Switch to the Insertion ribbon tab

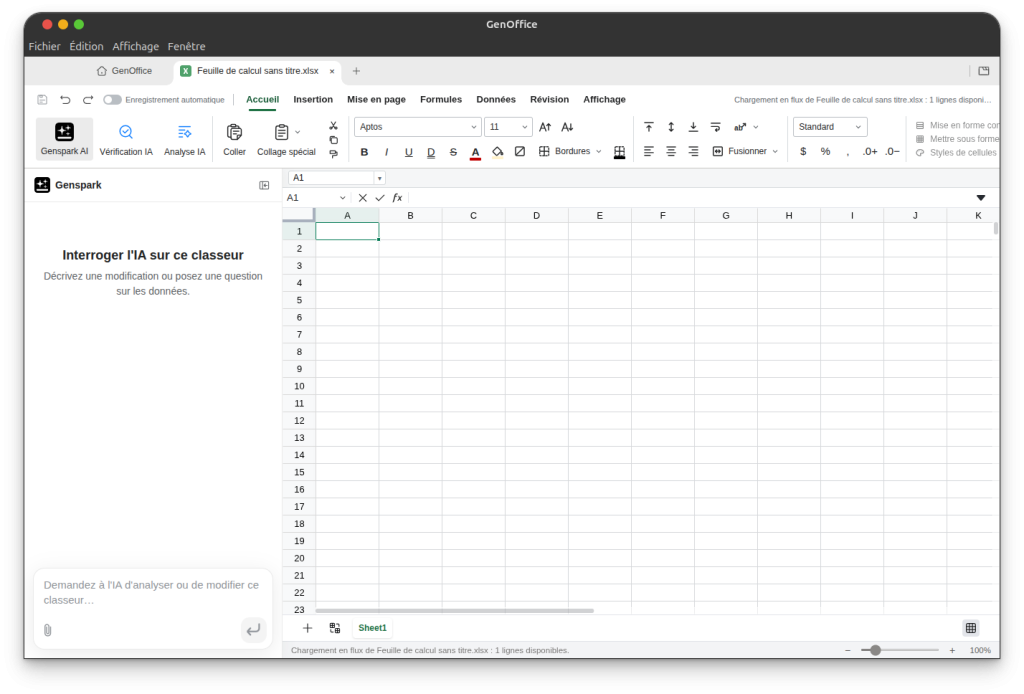click(x=313, y=99)
